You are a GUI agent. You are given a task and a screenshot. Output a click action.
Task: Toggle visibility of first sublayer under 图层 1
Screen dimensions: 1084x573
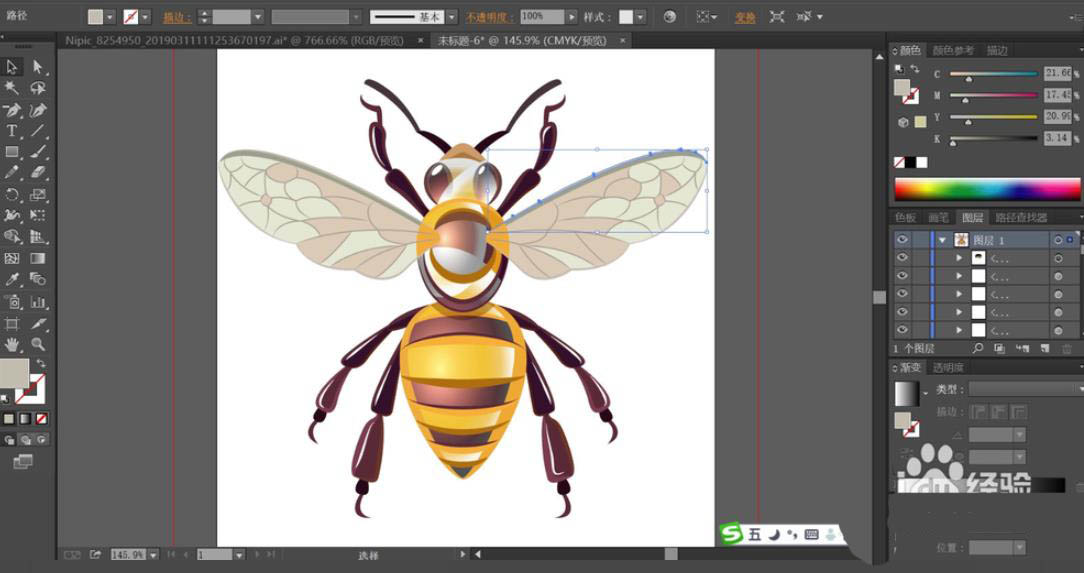(902, 258)
